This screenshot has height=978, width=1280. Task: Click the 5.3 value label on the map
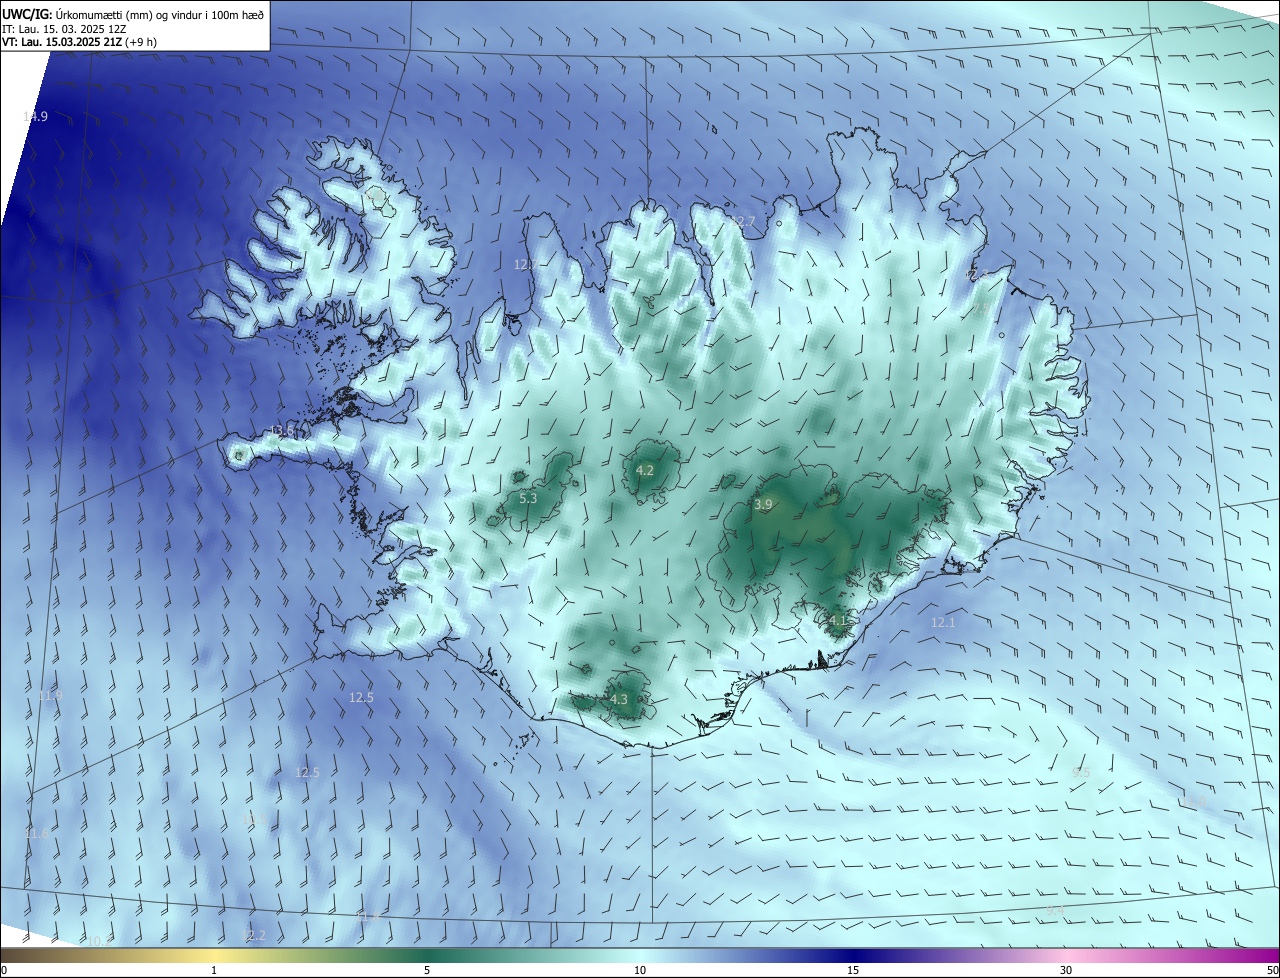coord(529,498)
